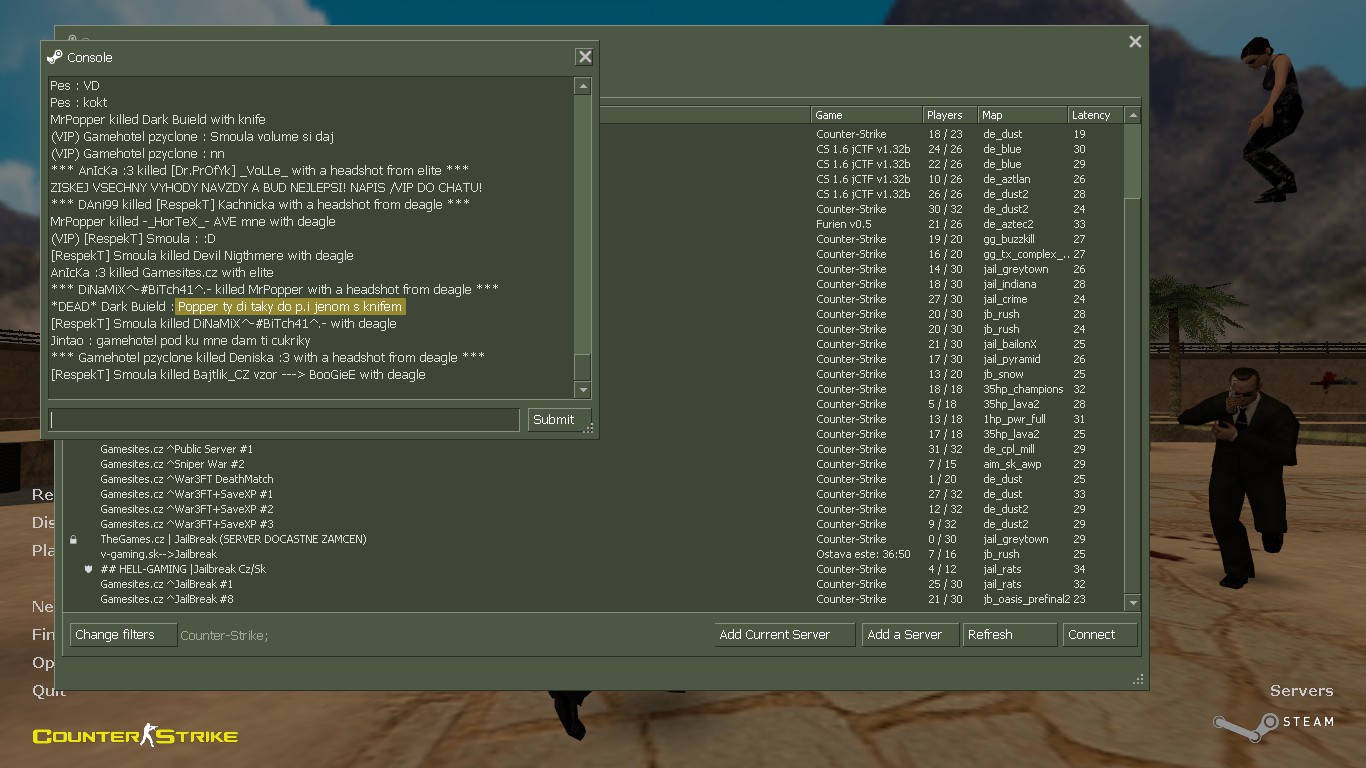The image size is (1366, 768).
Task: Click the 'Ostava este: 36:50' game cell
Action: (x=863, y=555)
